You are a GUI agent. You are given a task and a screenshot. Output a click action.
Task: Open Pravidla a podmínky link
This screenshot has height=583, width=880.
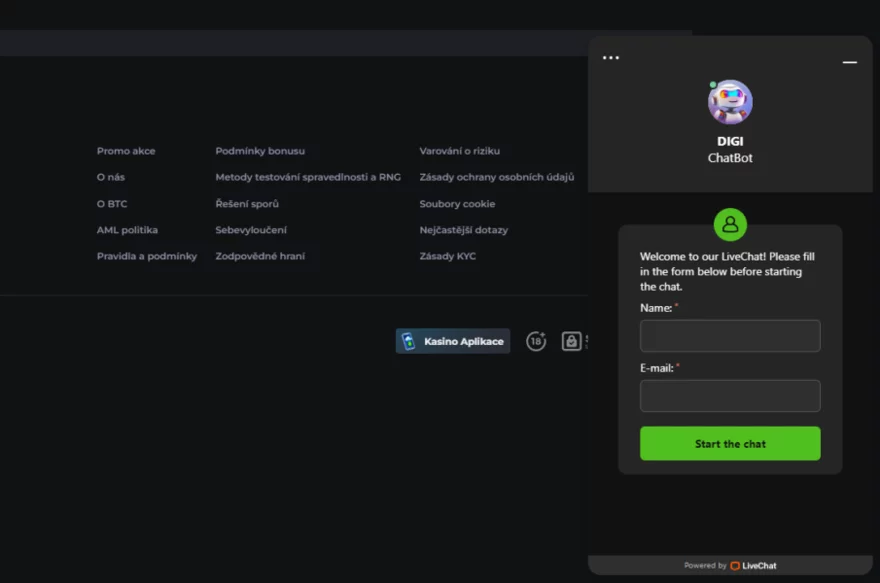147,256
